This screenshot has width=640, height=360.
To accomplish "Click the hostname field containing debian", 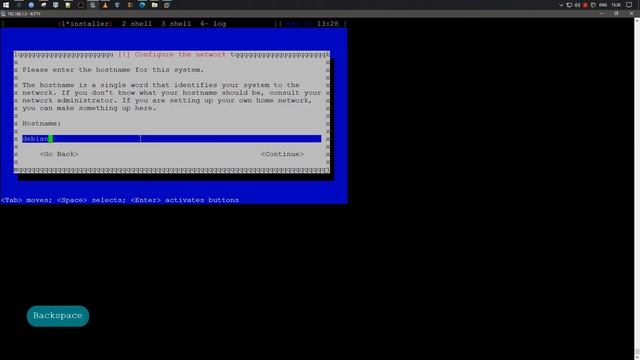I will pyautogui.click(x=171, y=139).
